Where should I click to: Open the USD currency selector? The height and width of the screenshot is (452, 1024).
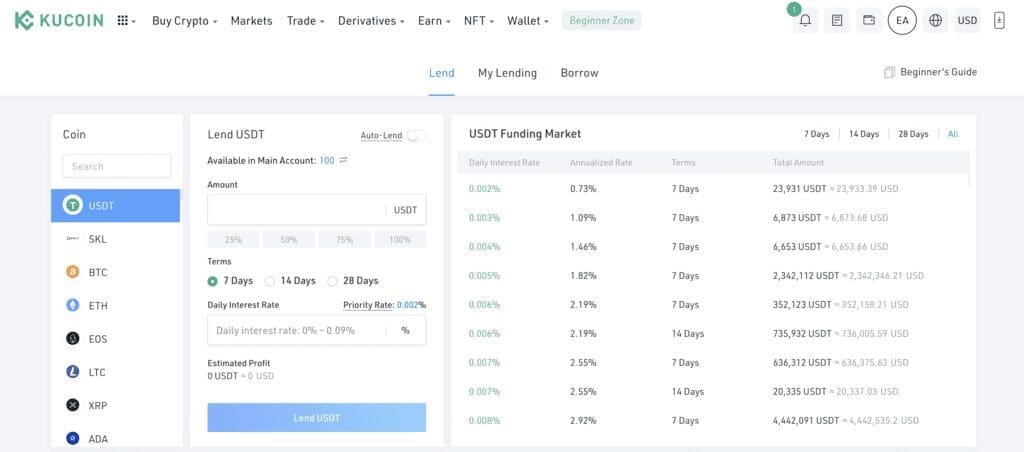[x=967, y=20]
